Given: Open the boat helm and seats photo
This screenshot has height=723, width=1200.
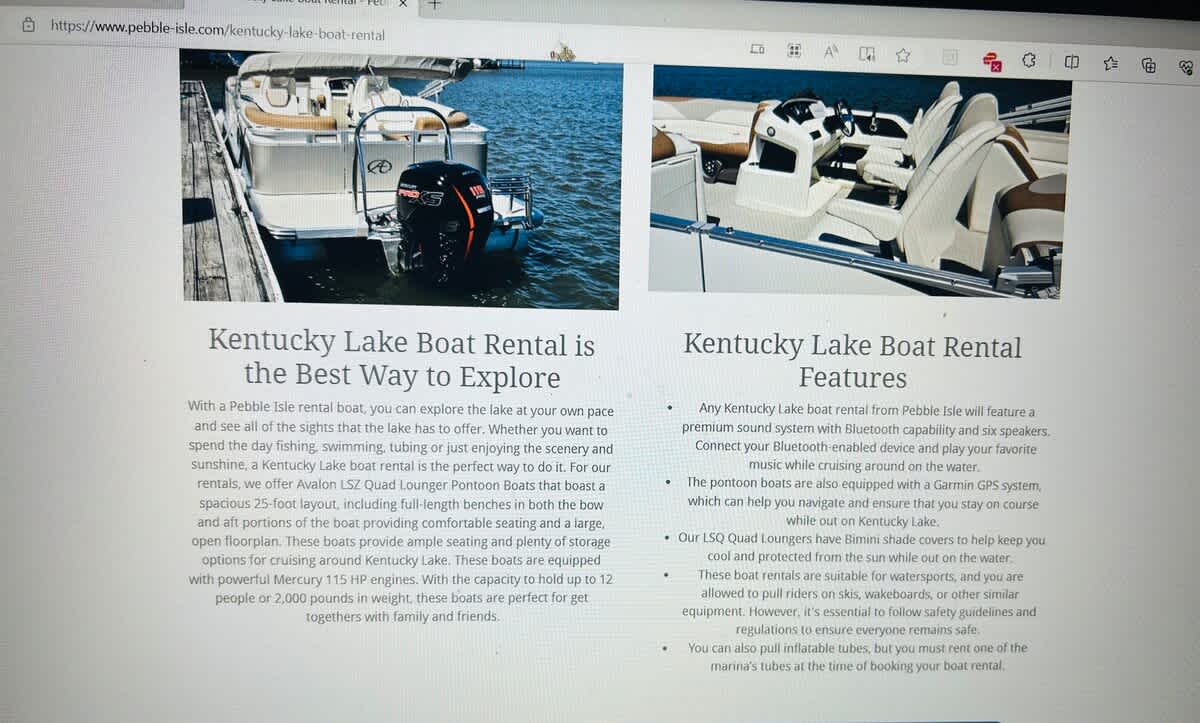Looking at the screenshot, I should pyautogui.click(x=859, y=183).
